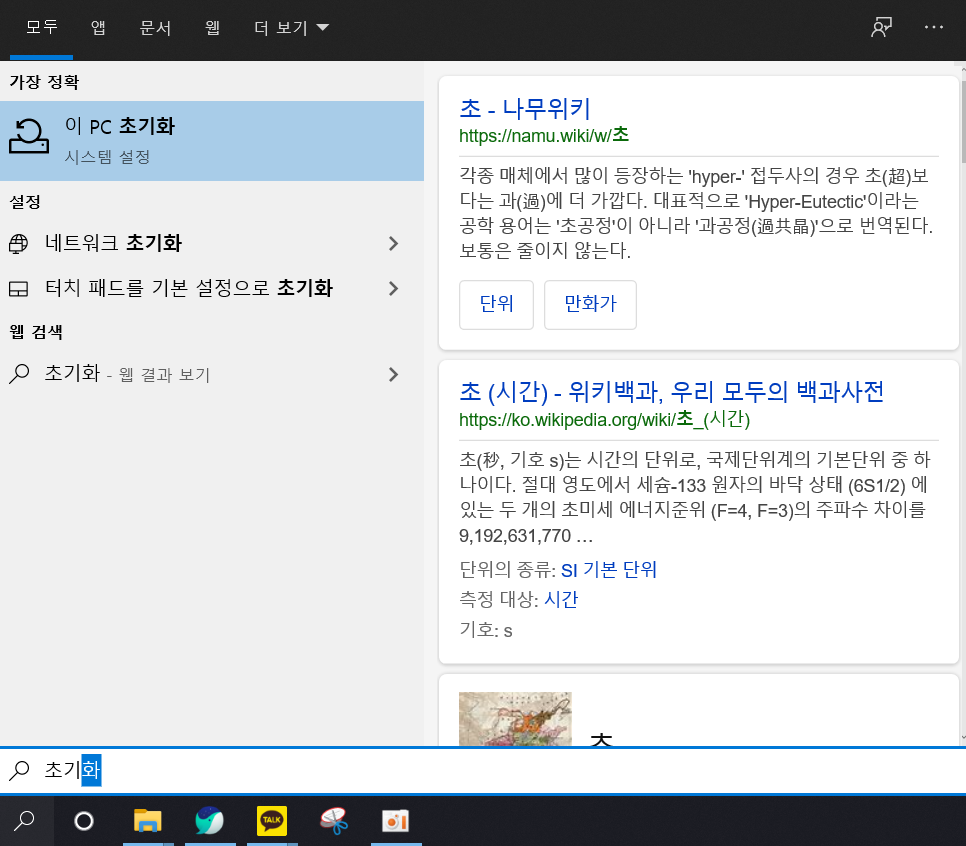Open the 시간 measurement link
The image size is (966, 846).
pos(561,599)
